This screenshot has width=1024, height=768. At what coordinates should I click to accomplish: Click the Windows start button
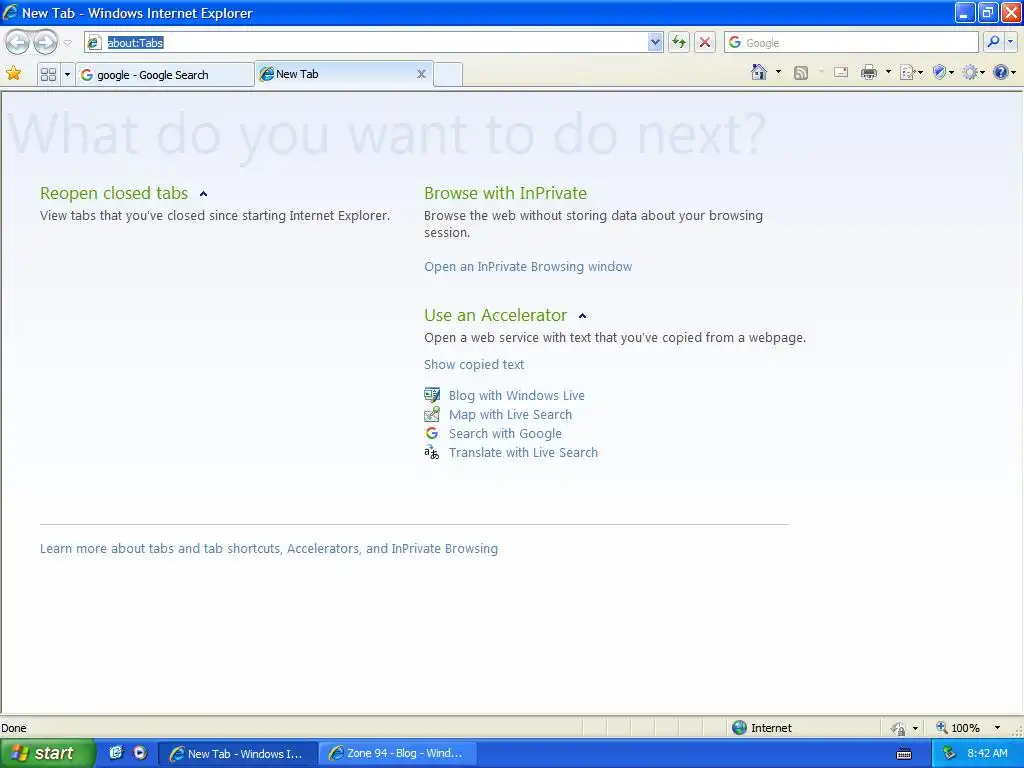pyautogui.click(x=47, y=753)
